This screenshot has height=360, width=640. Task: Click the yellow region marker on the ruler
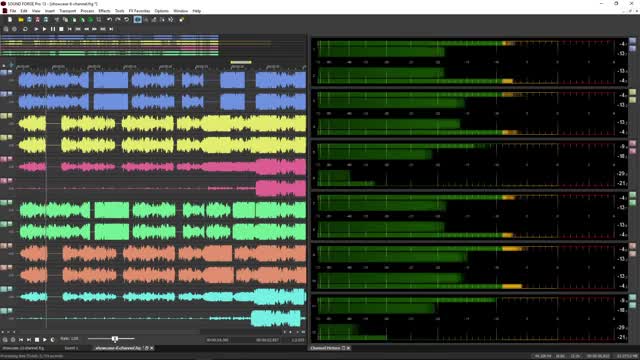241,62
